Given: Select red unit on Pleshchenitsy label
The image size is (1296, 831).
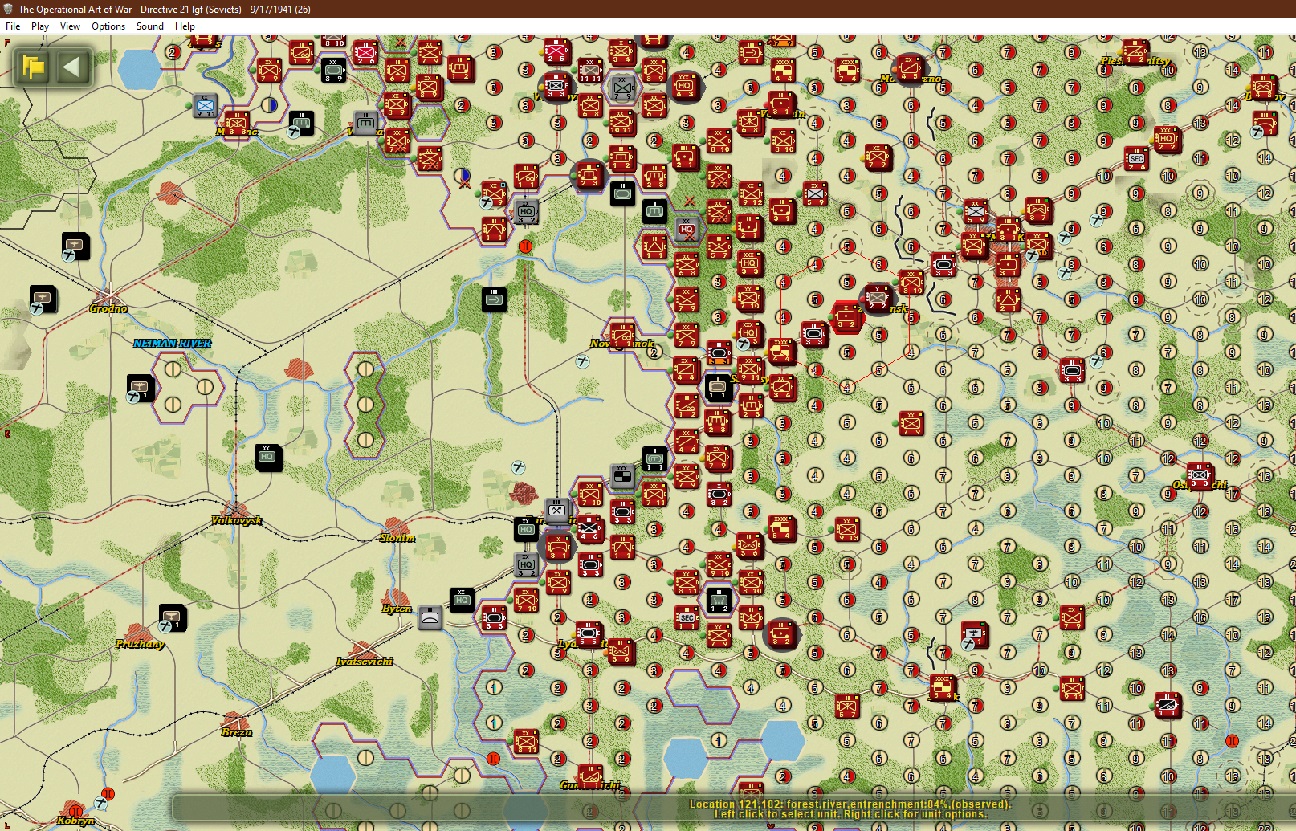Looking at the screenshot, I should (x=1135, y=51).
